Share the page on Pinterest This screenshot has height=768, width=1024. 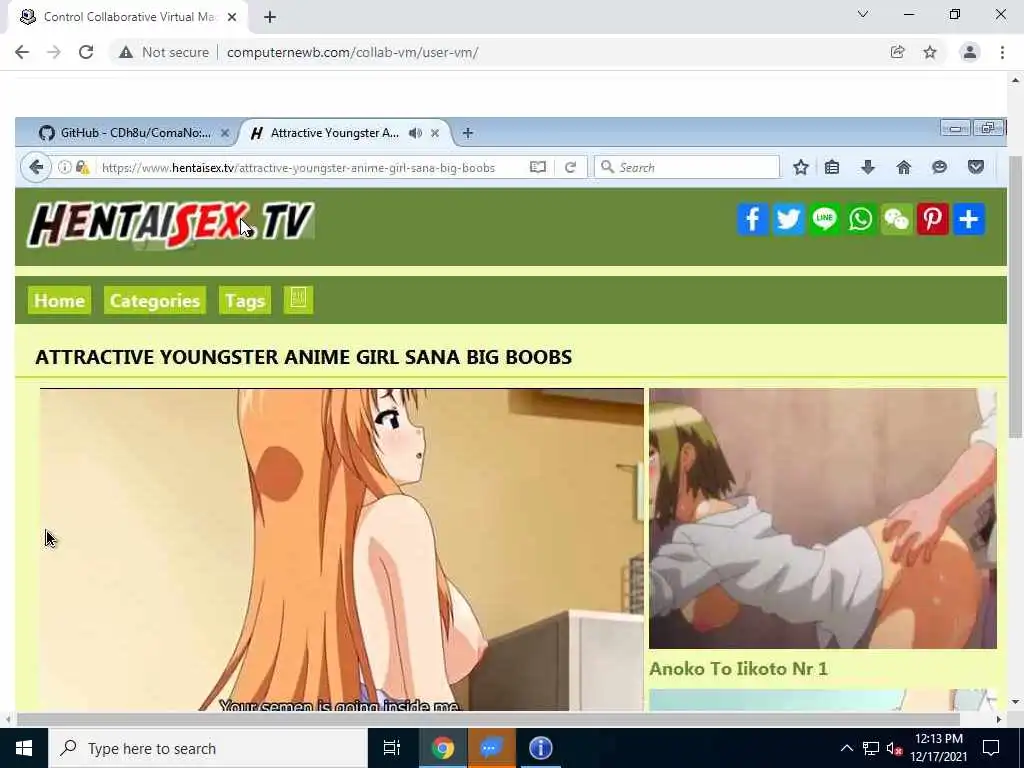933,219
